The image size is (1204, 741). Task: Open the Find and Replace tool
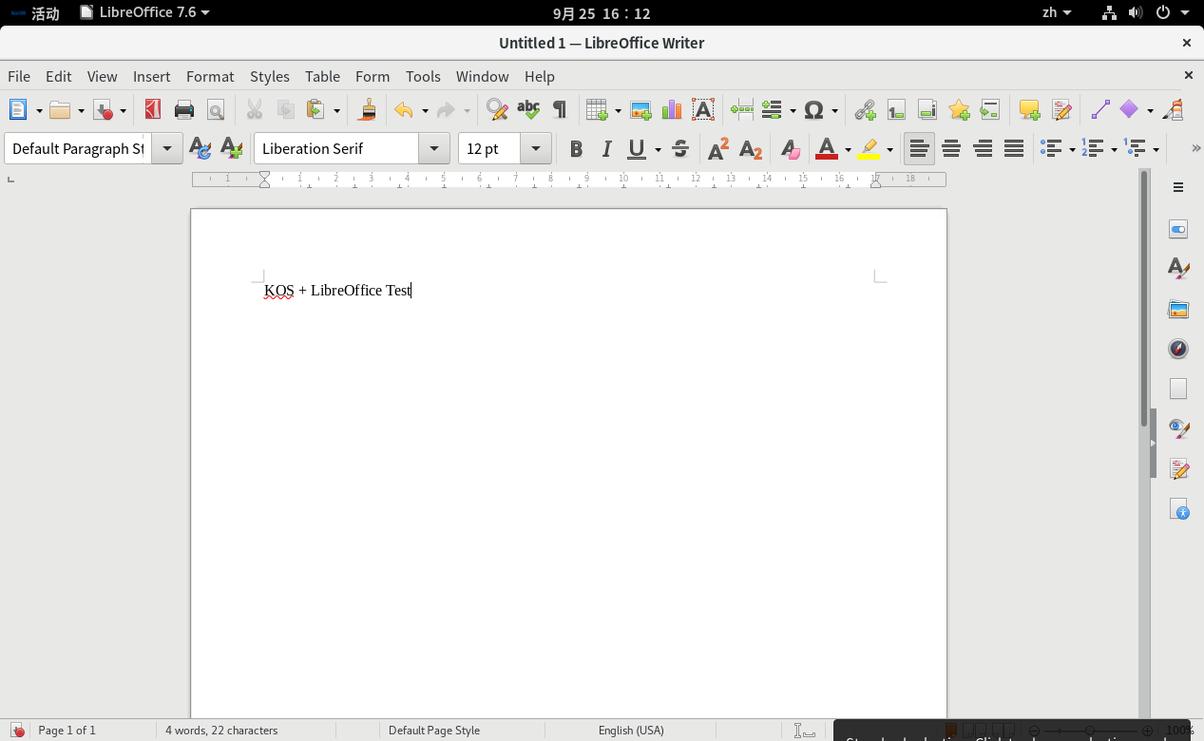point(497,110)
